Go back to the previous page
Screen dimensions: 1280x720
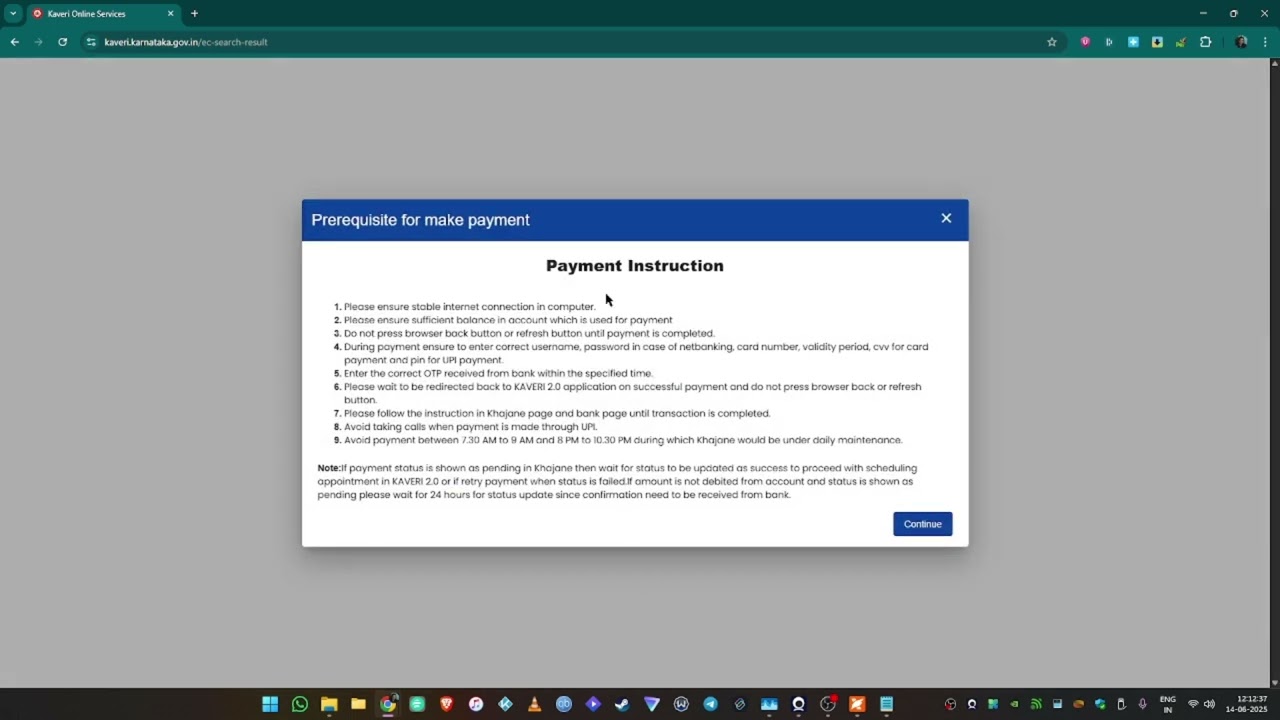tap(15, 42)
